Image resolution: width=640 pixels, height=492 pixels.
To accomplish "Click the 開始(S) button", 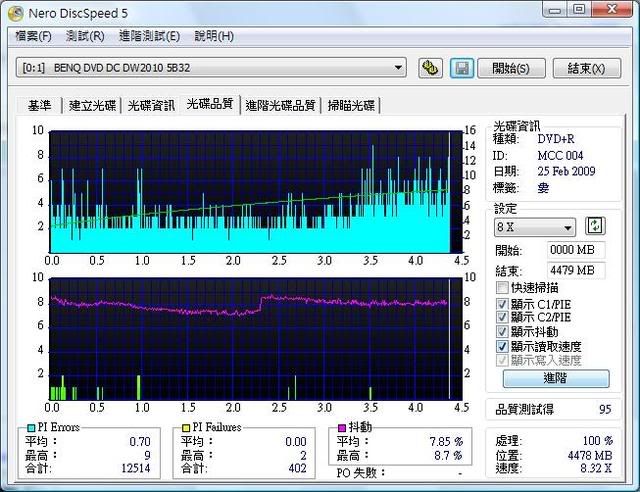I will [x=511, y=68].
